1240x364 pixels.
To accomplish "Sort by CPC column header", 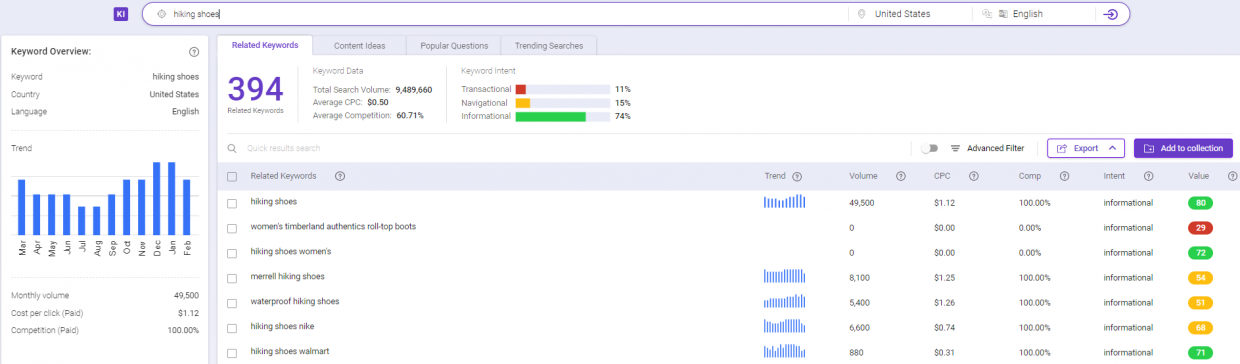I will (x=942, y=176).
